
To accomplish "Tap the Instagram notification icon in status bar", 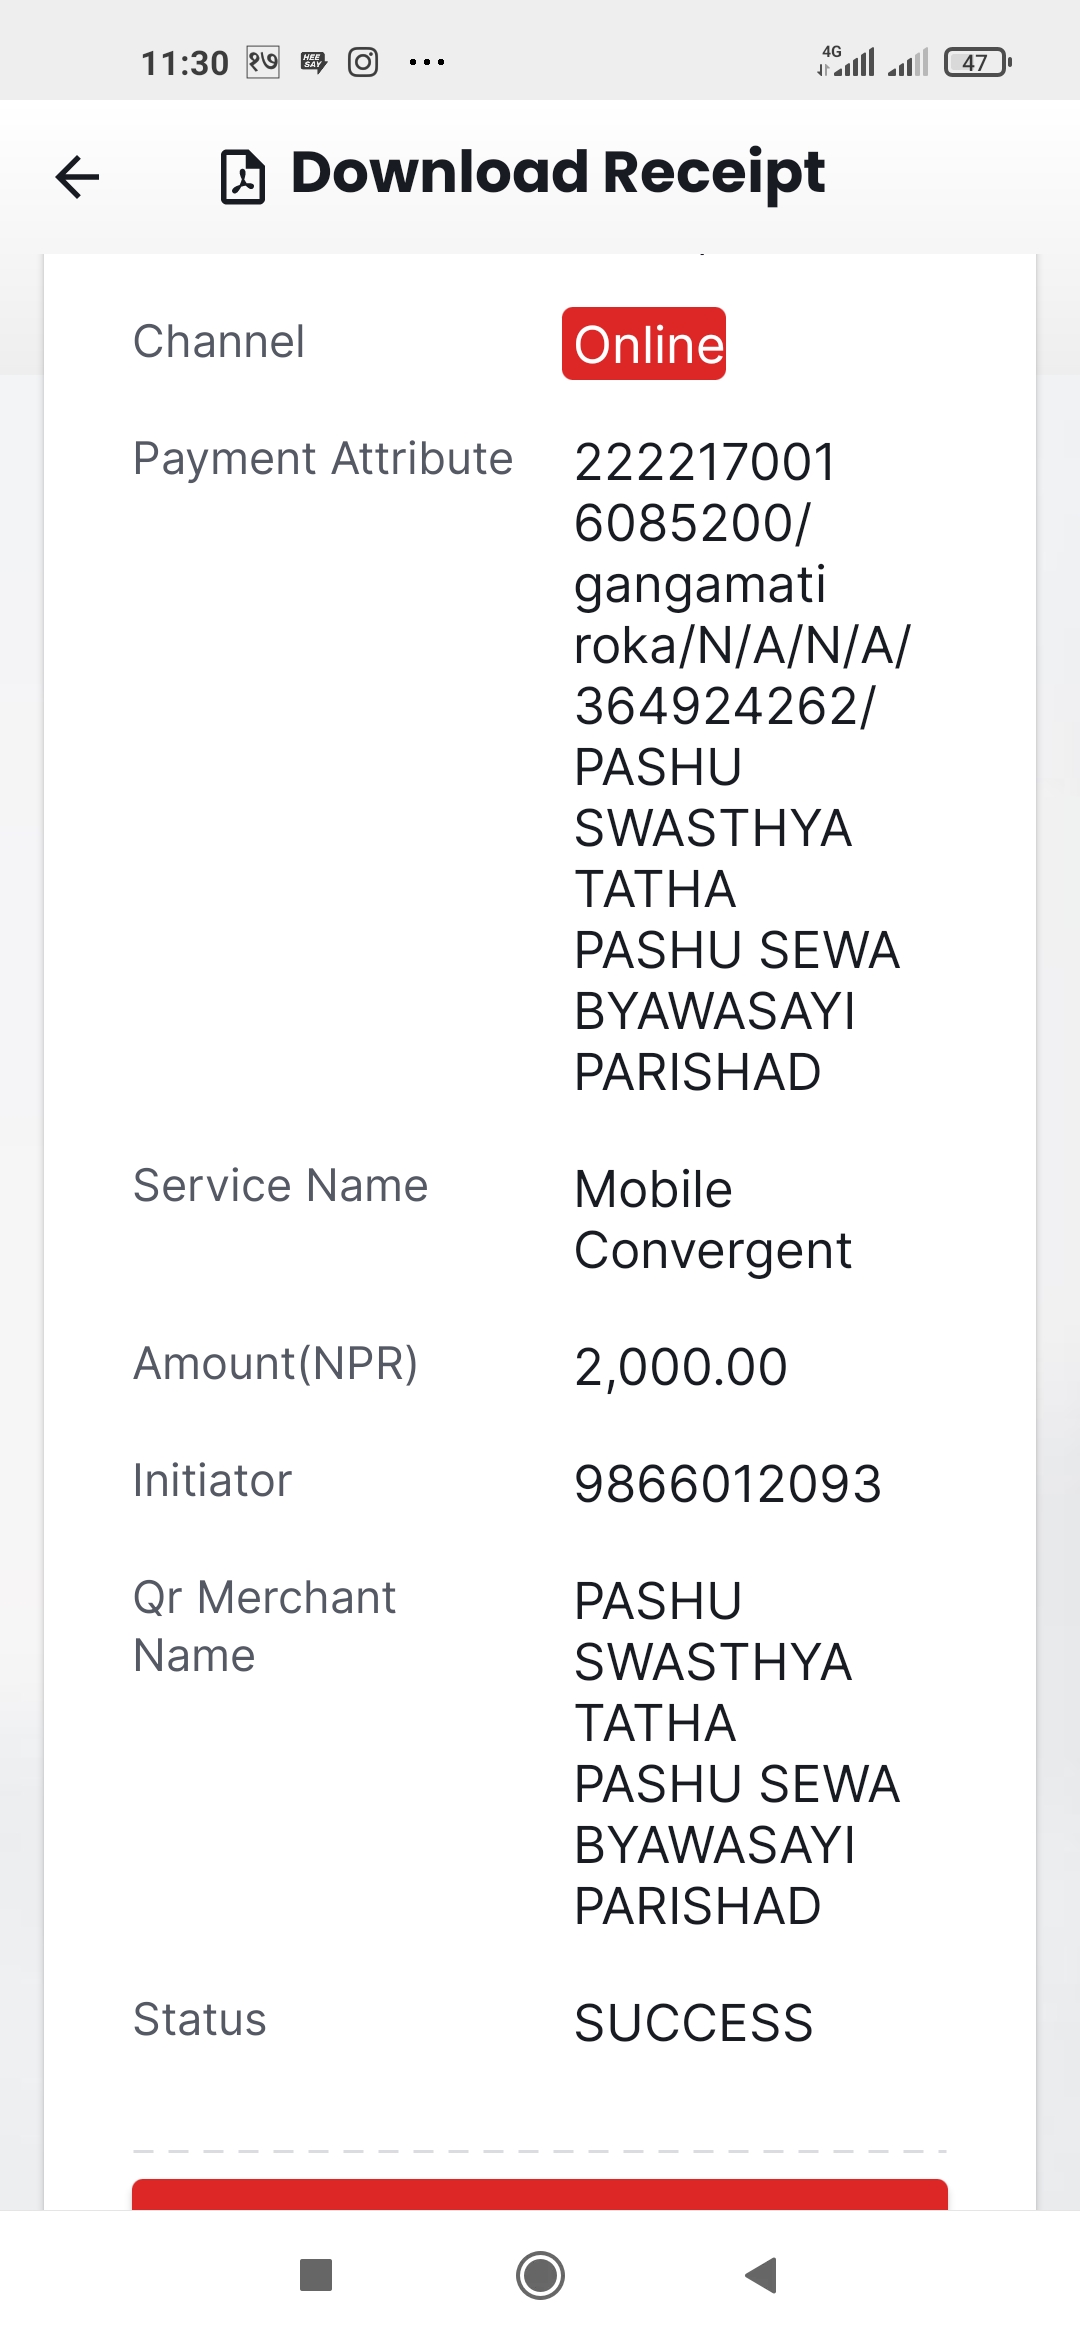I will point(363,62).
